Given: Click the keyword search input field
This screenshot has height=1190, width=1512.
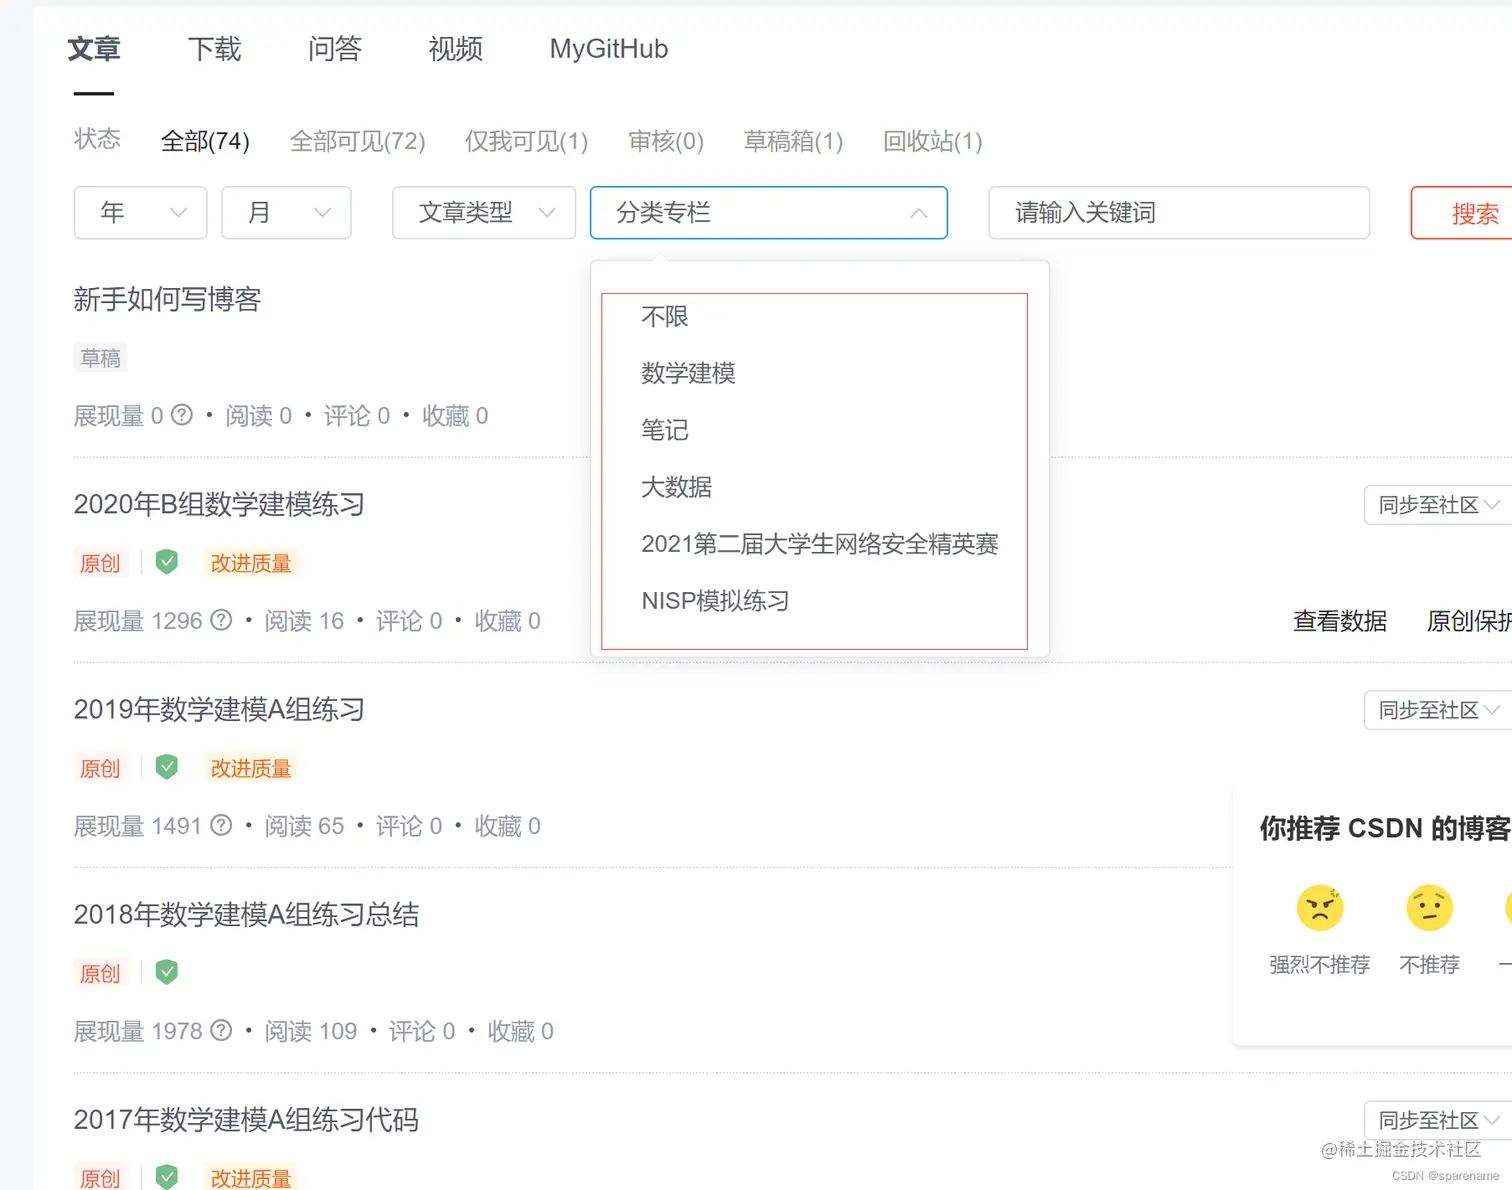Looking at the screenshot, I should (1178, 213).
